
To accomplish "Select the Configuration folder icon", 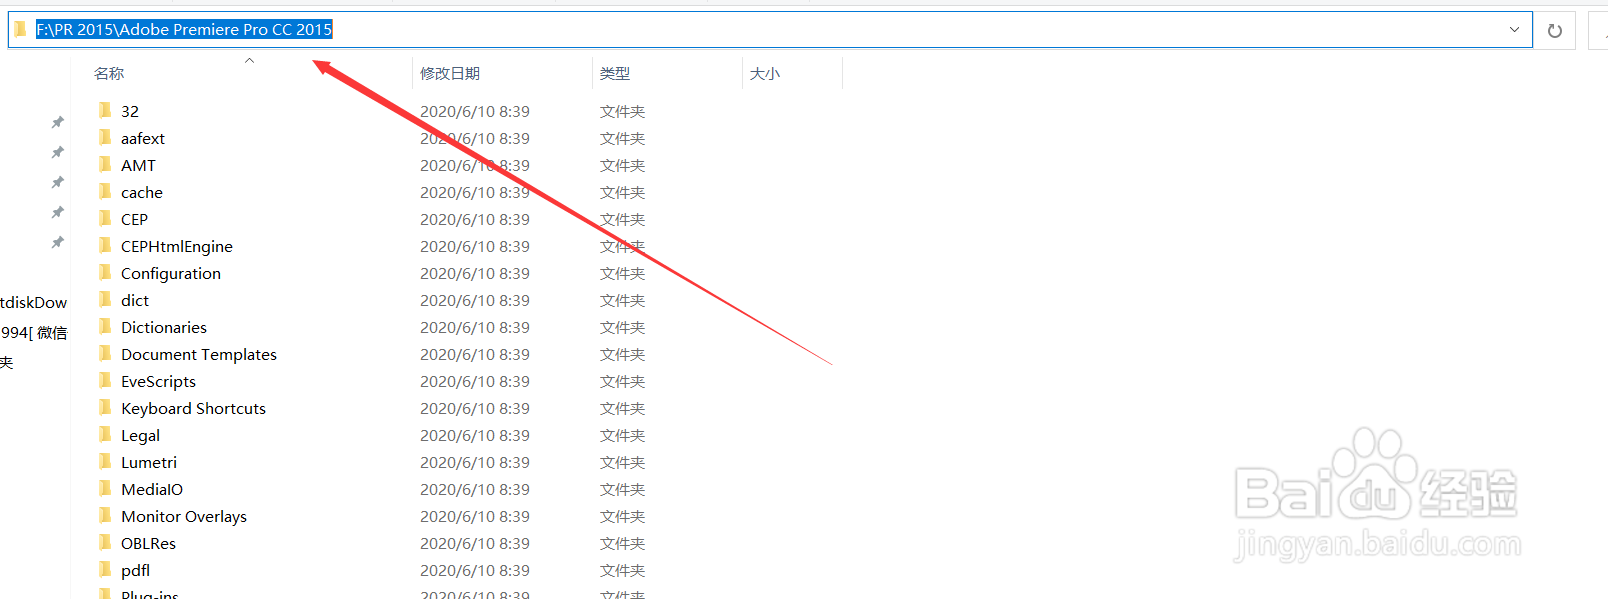I will tap(105, 272).
